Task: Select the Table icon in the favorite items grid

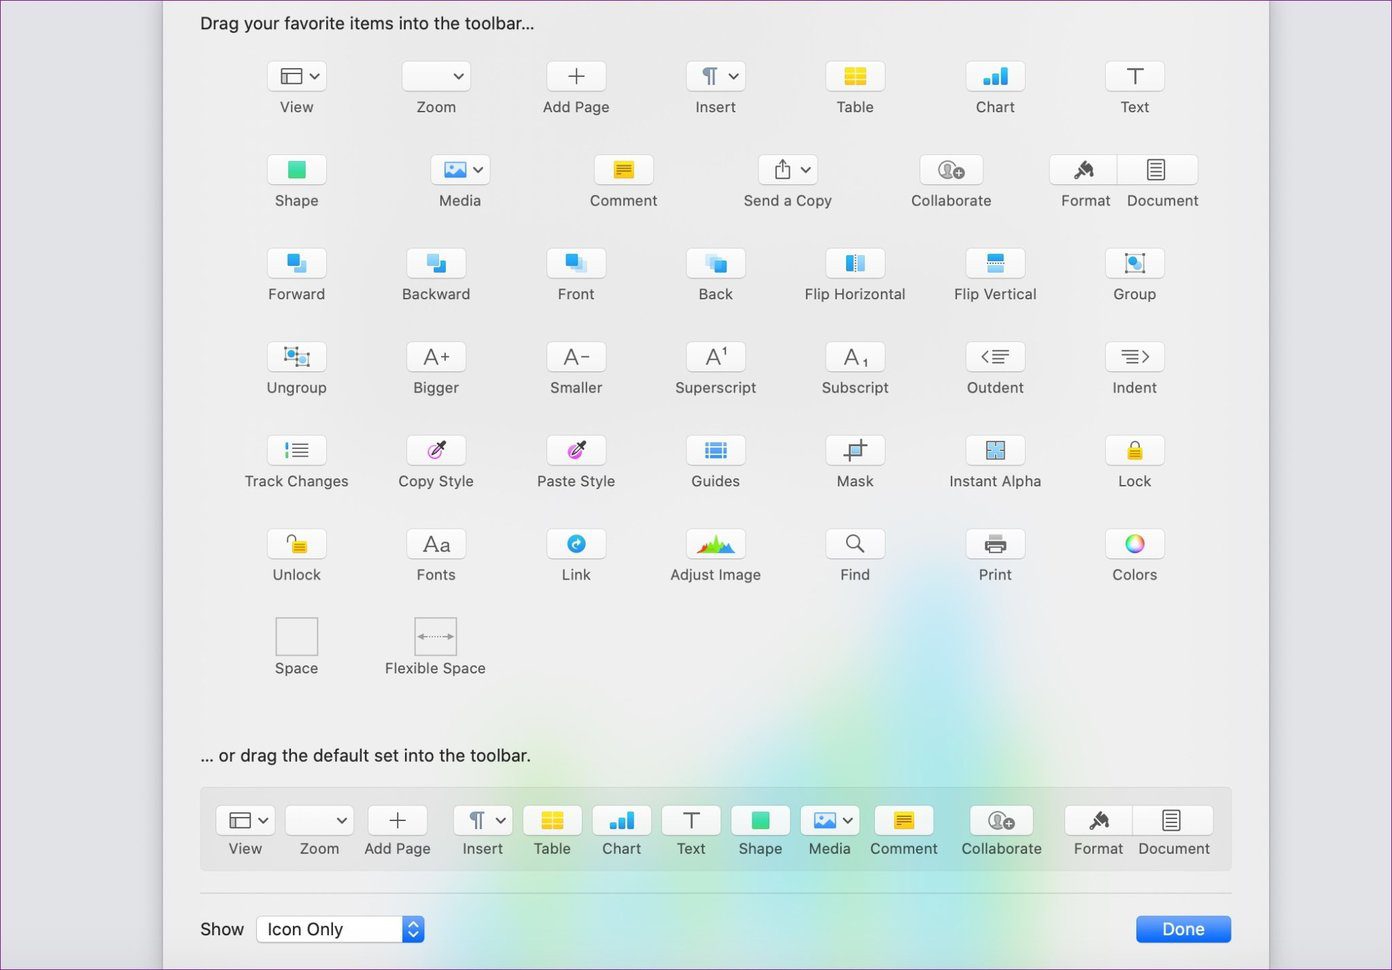Action: pos(855,76)
